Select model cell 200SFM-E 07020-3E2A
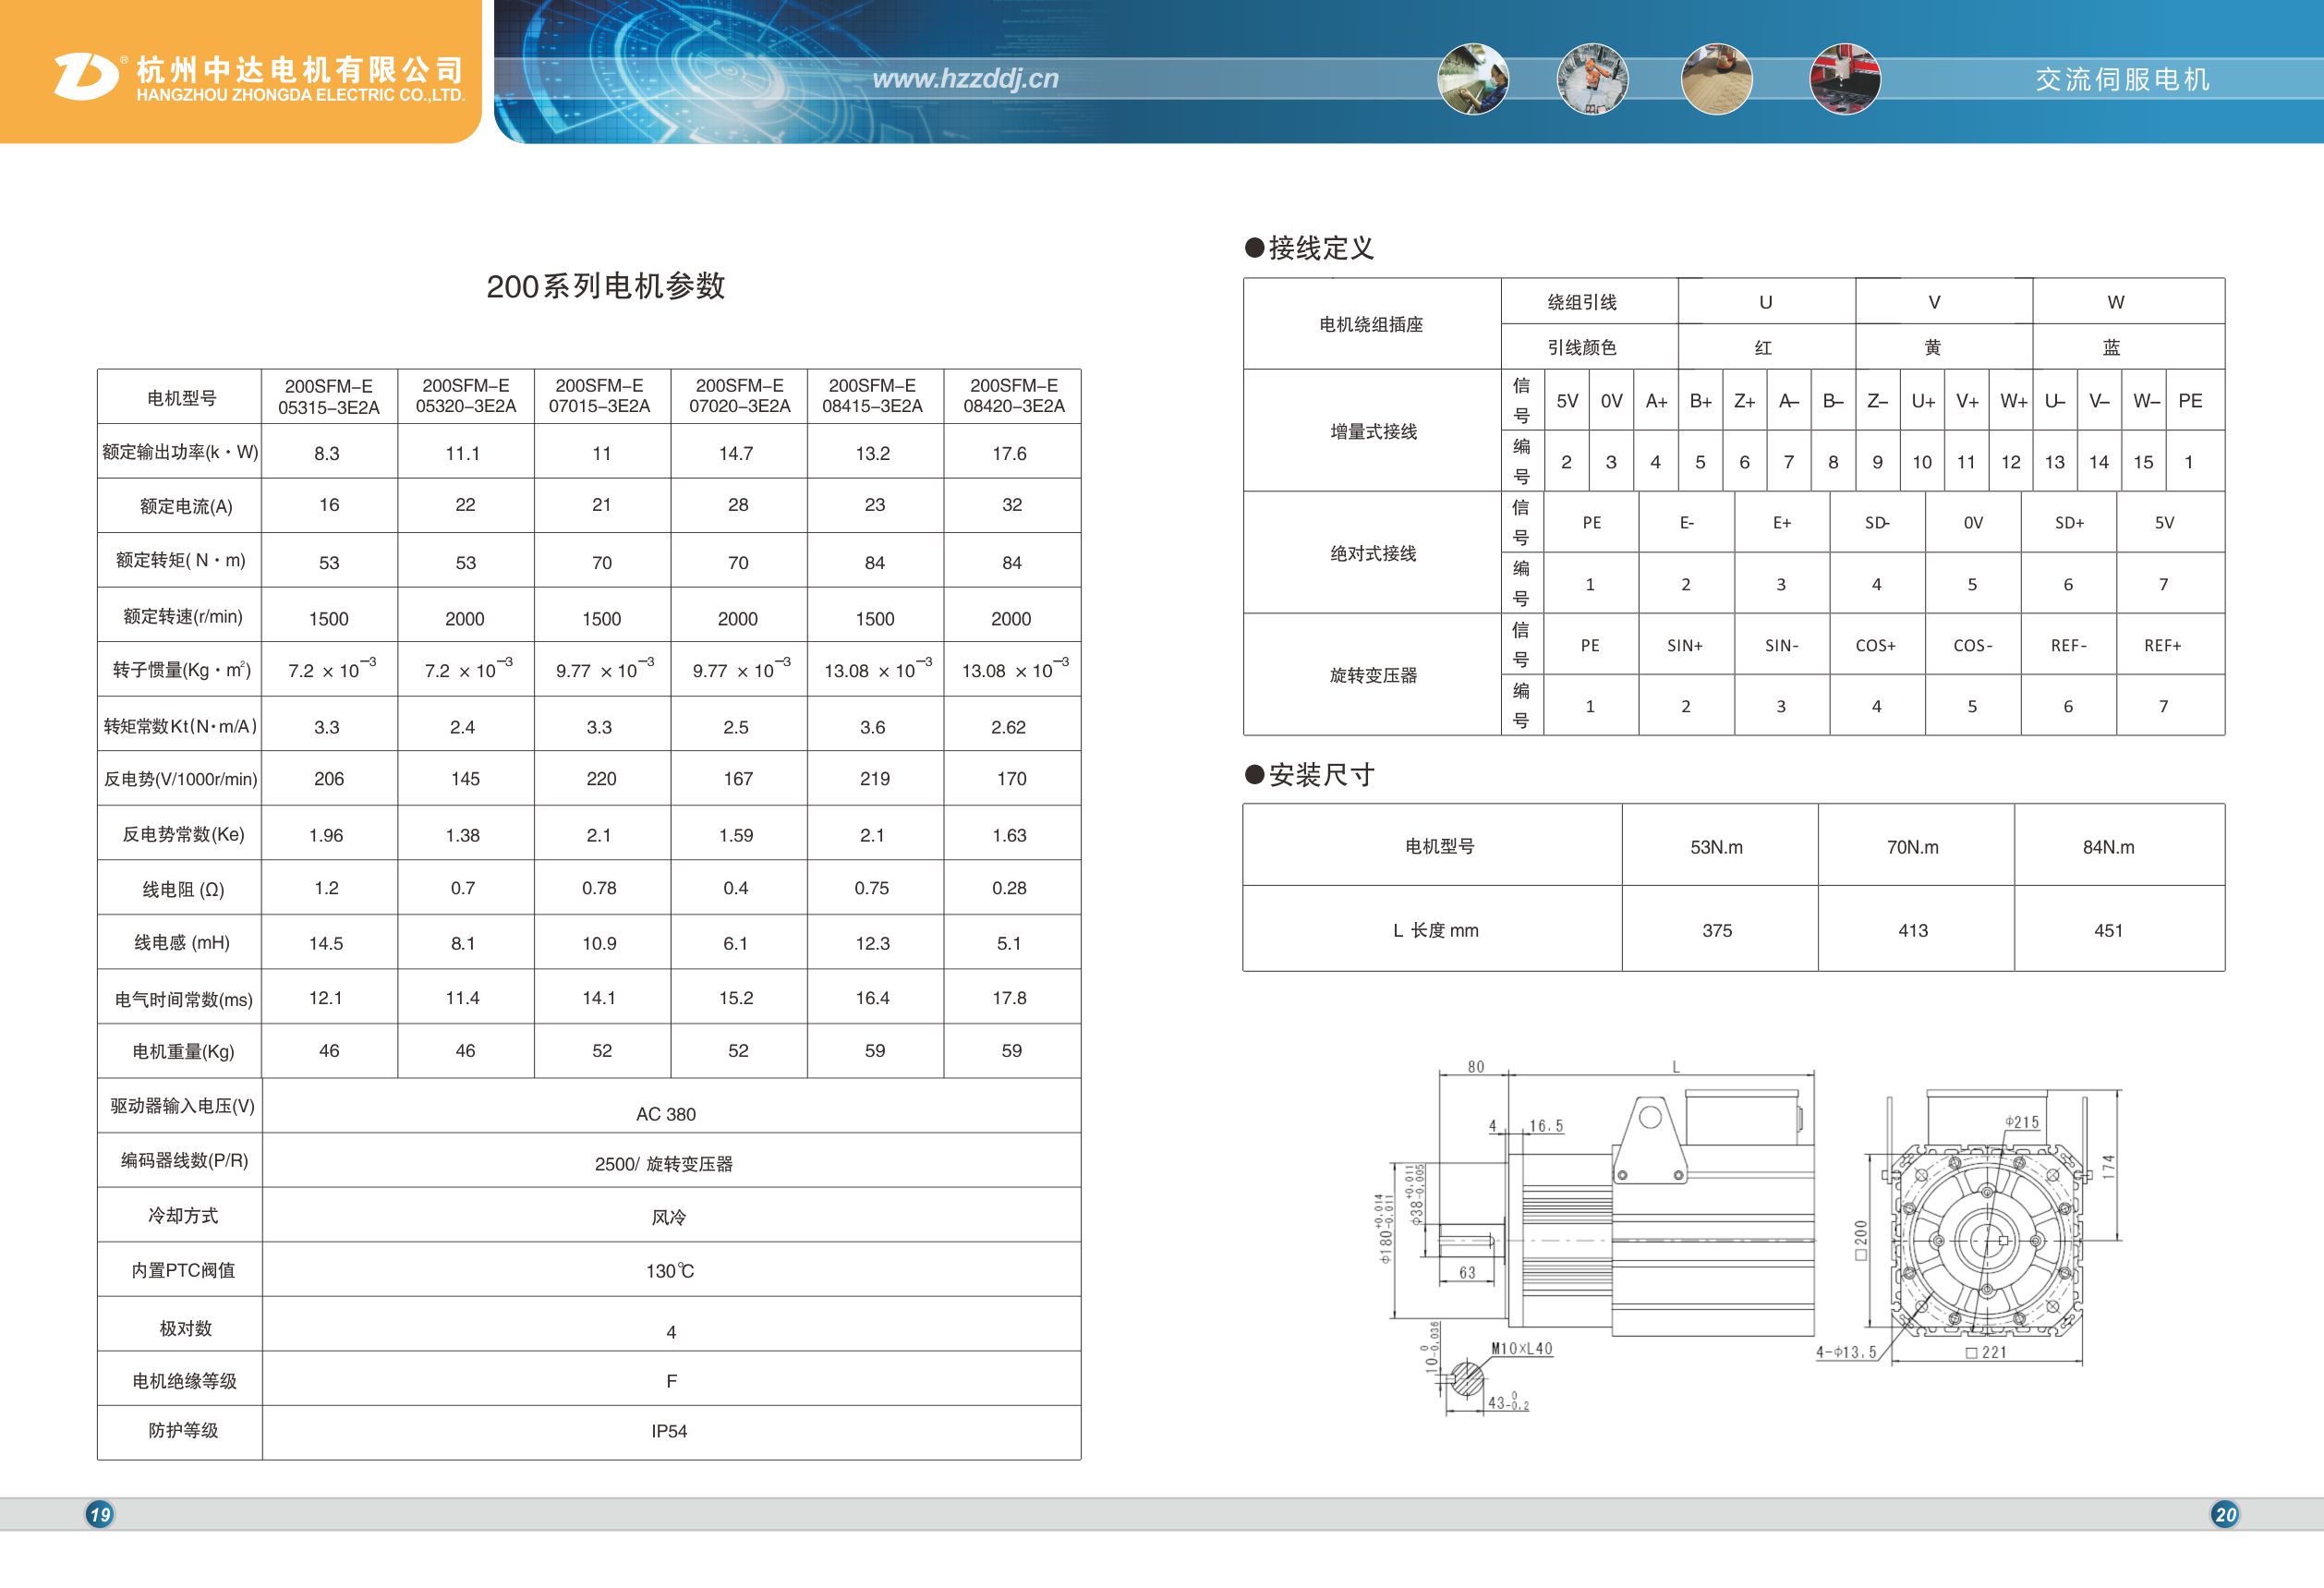 click(x=739, y=396)
